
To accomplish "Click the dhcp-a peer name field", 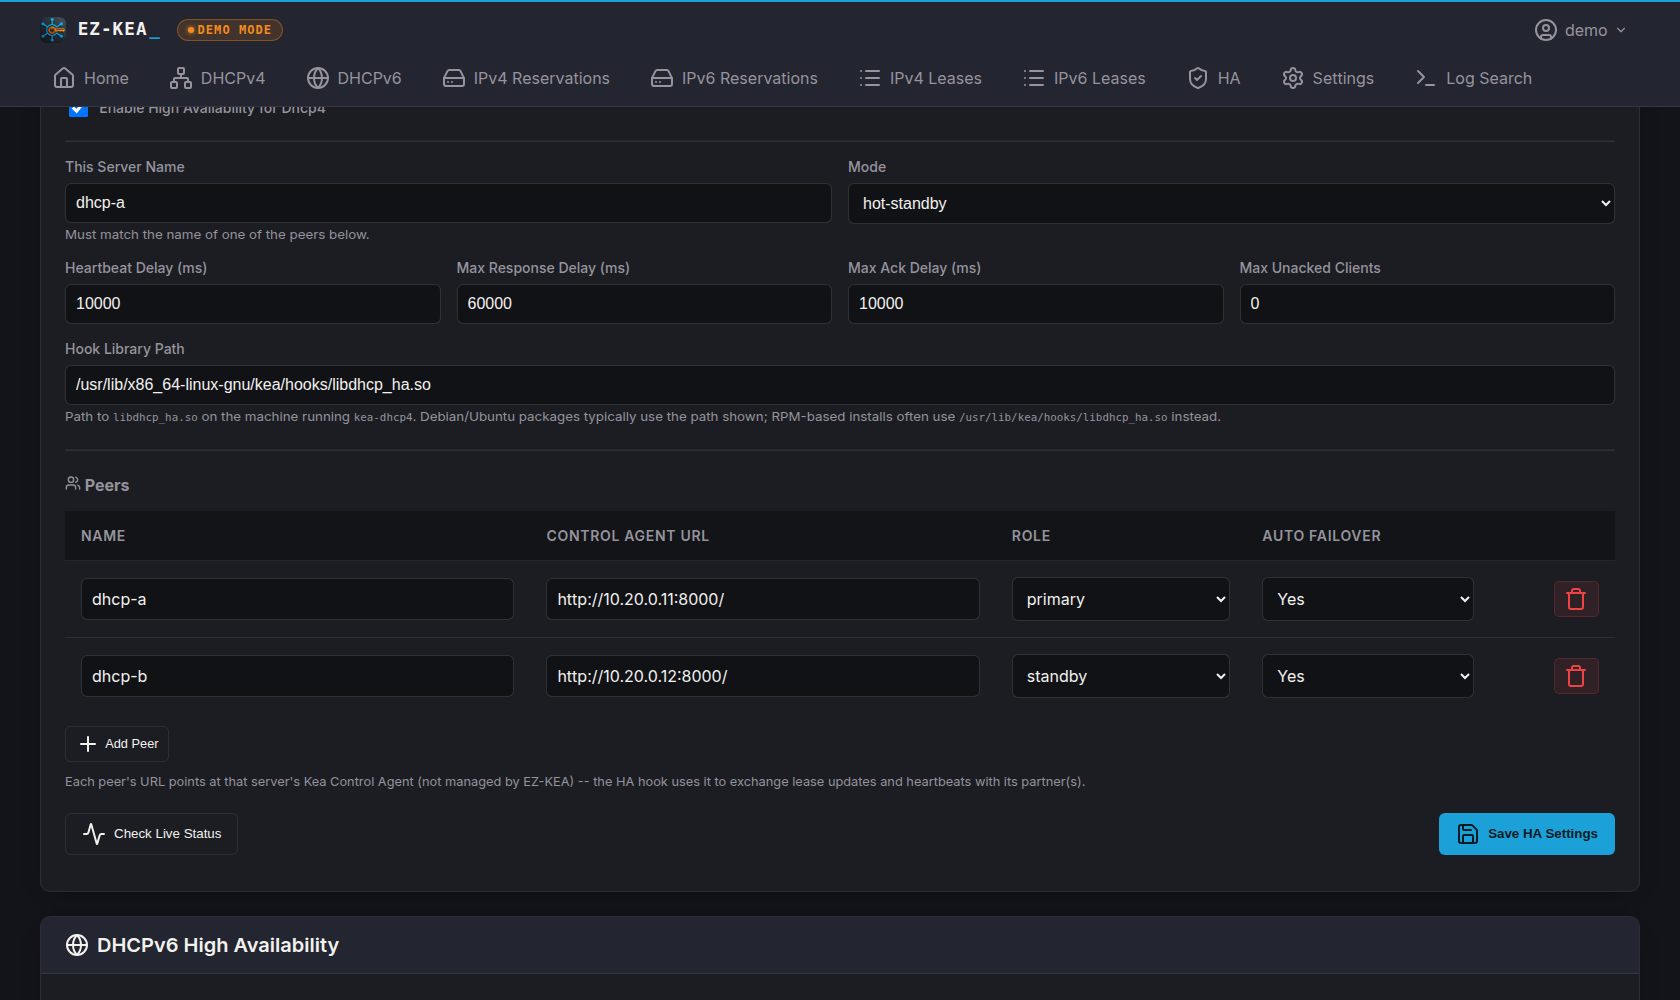I will click(x=297, y=599).
